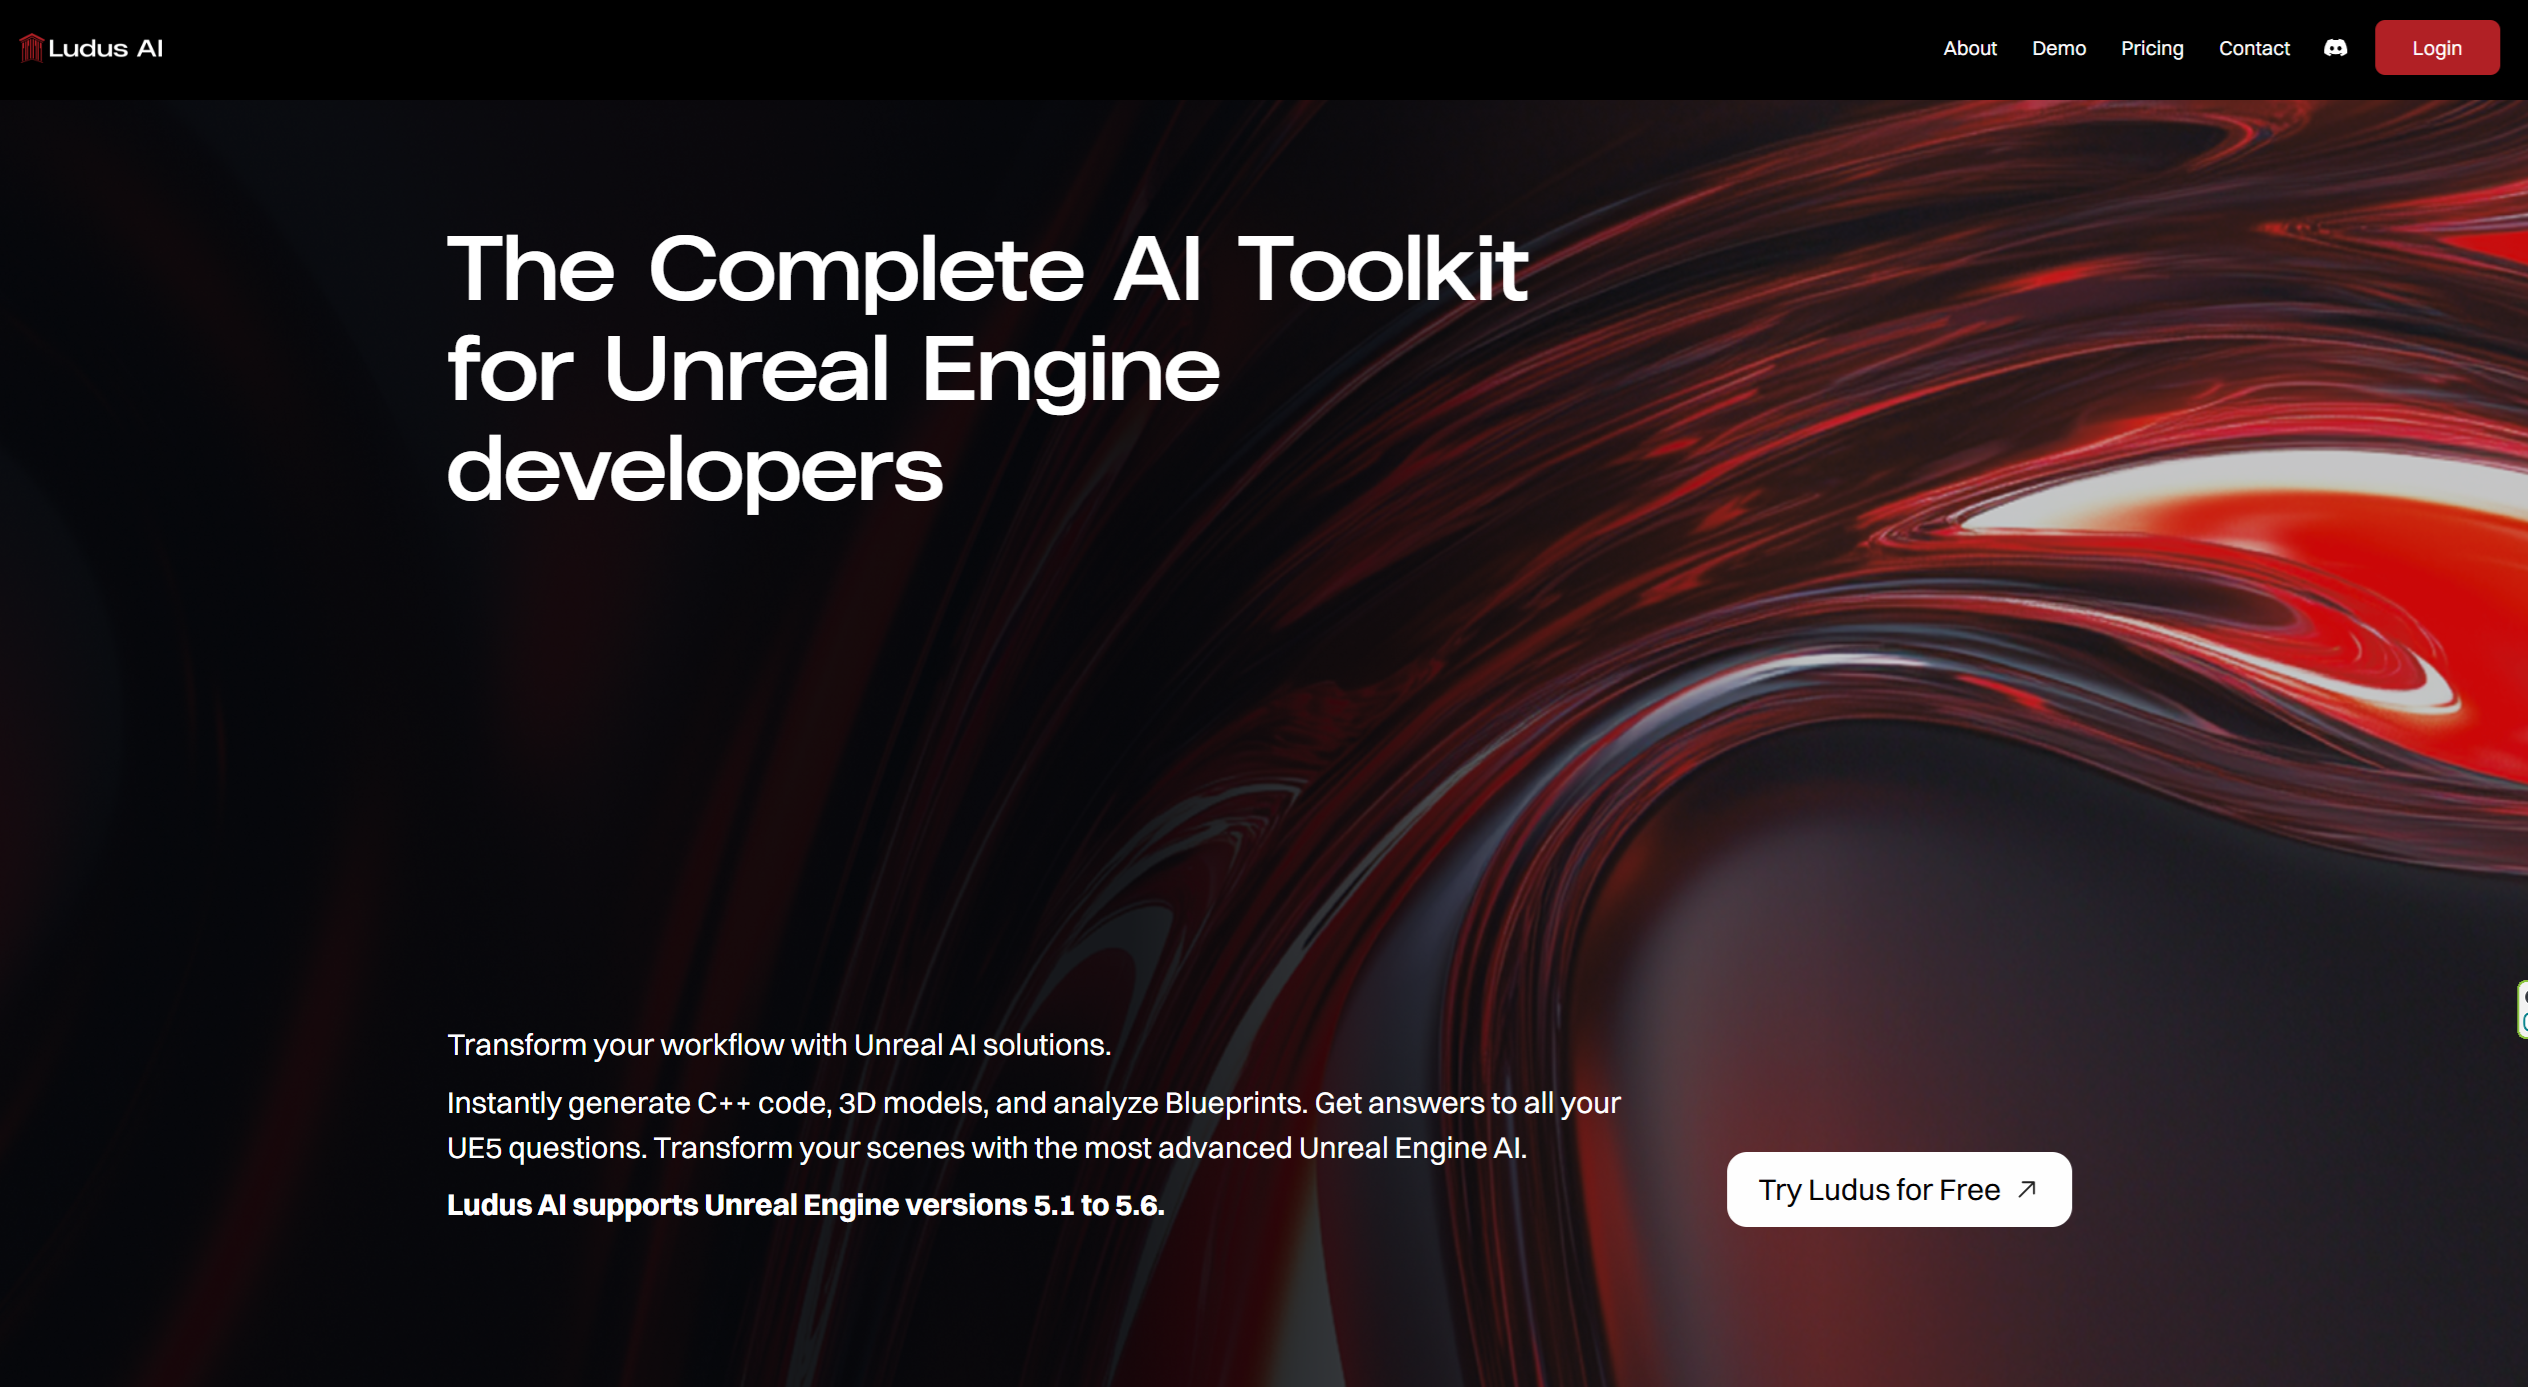Open the About page from navbar
This screenshot has width=2528, height=1387.
[x=1969, y=48]
